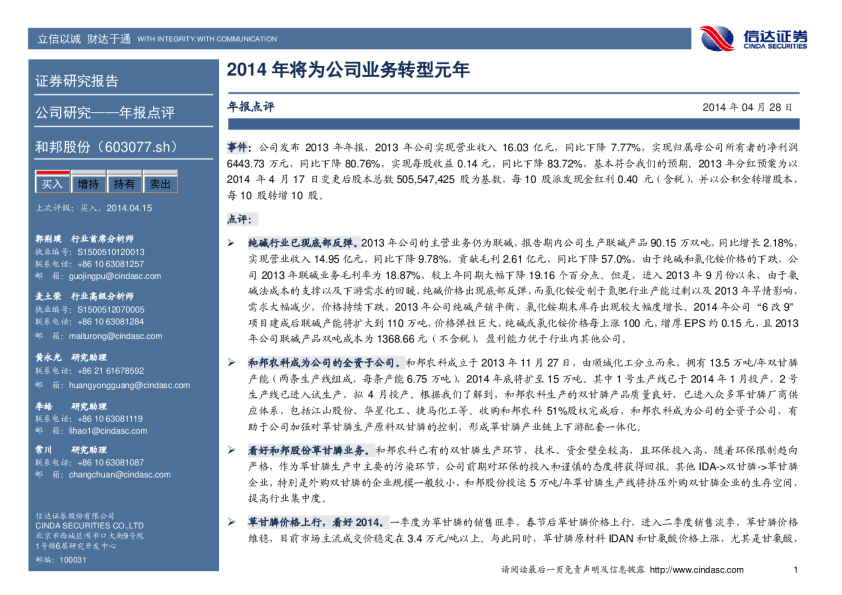Viewport: 842px width, 595px height.
Task: Select the 持有 rating box
Action: [124, 184]
